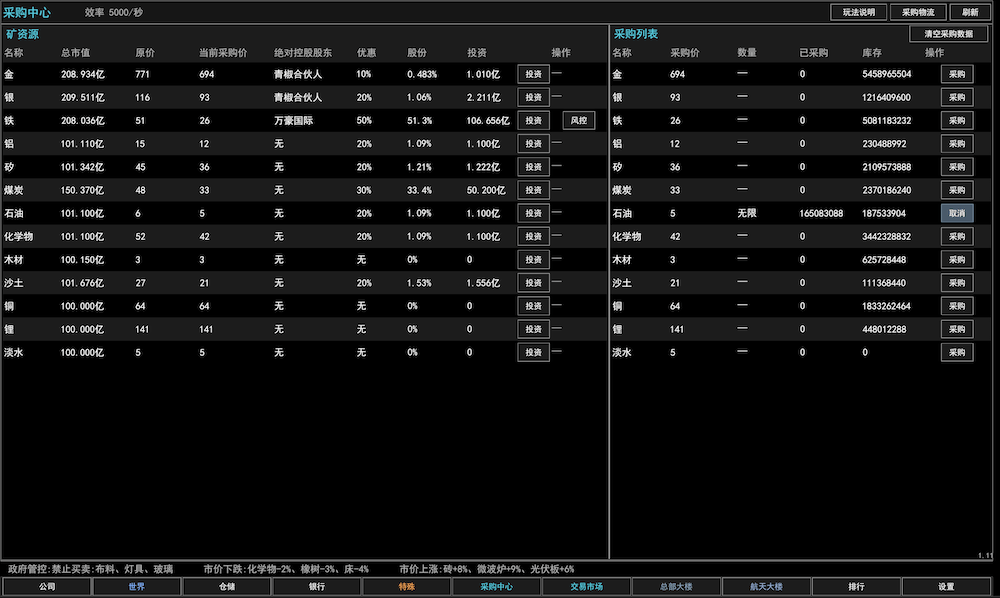This screenshot has width=1000, height=598.
Task: Click 采购 for 锂 in purchase list
Action: tap(957, 329)
